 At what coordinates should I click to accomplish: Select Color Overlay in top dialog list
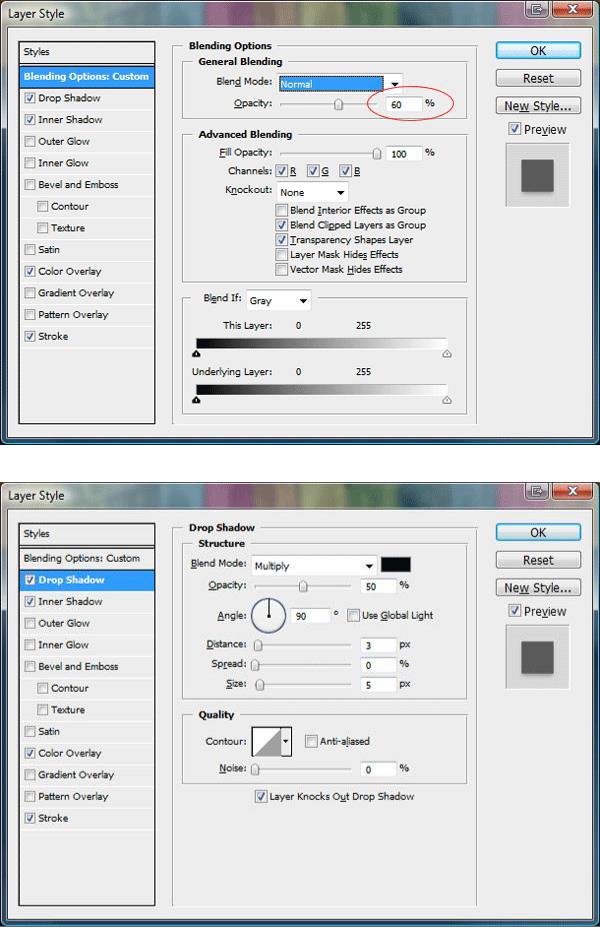(x=87, y=271)
